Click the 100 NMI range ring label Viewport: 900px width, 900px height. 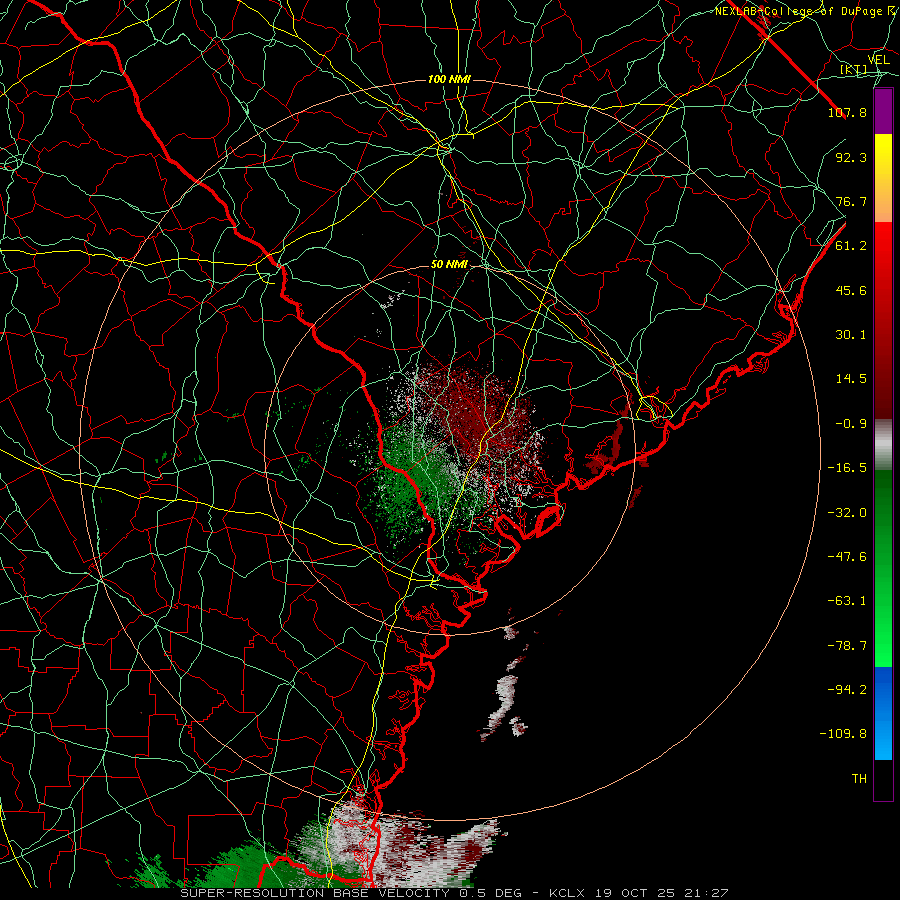pos(449,79)
